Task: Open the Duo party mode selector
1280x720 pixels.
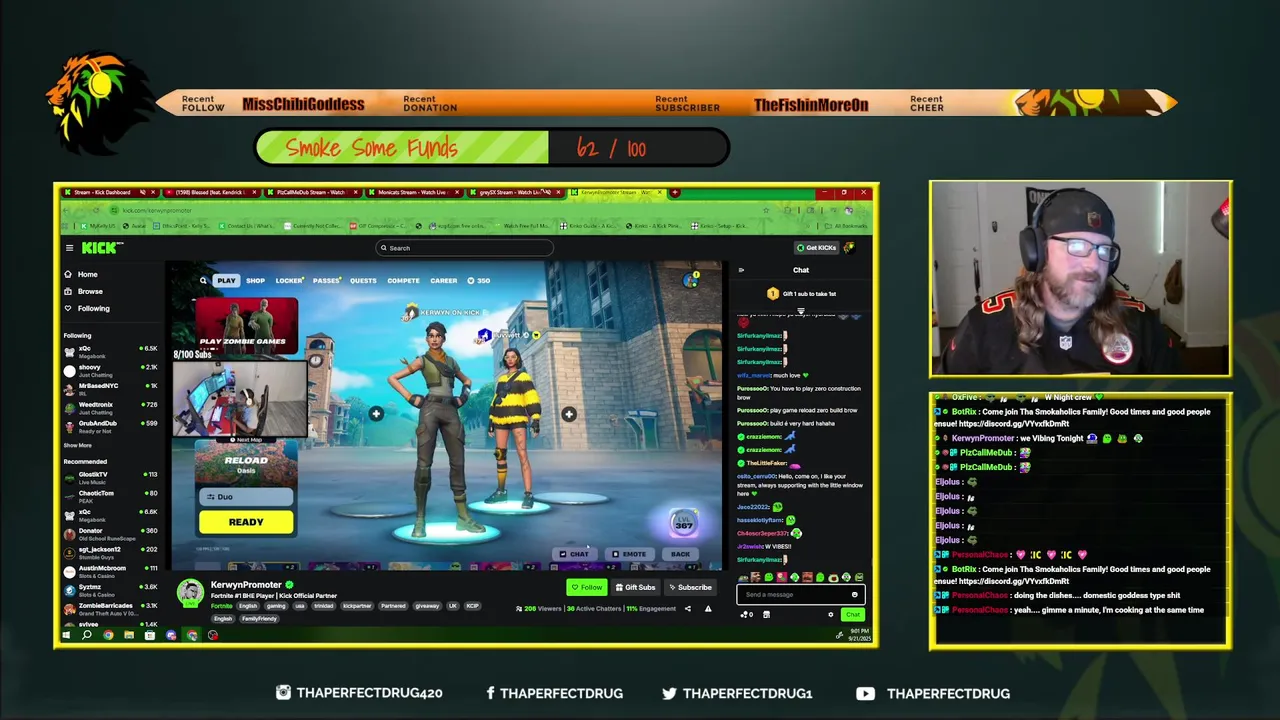Action: (246, 497)
